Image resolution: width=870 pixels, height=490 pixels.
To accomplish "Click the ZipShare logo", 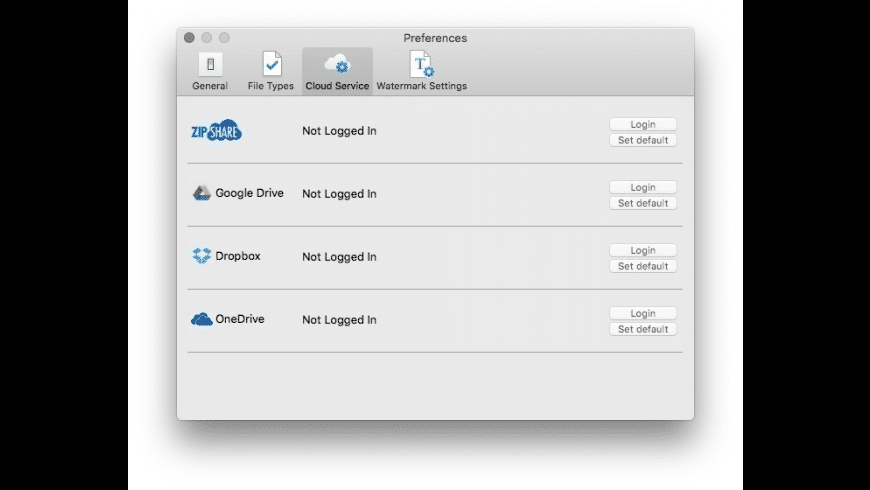I will point(216,131).
